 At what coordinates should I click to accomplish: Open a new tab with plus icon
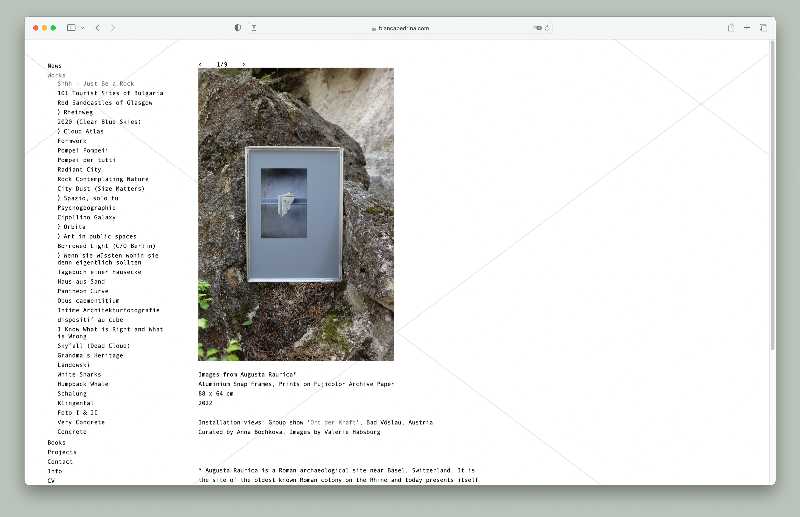click(x=748, y=28)
